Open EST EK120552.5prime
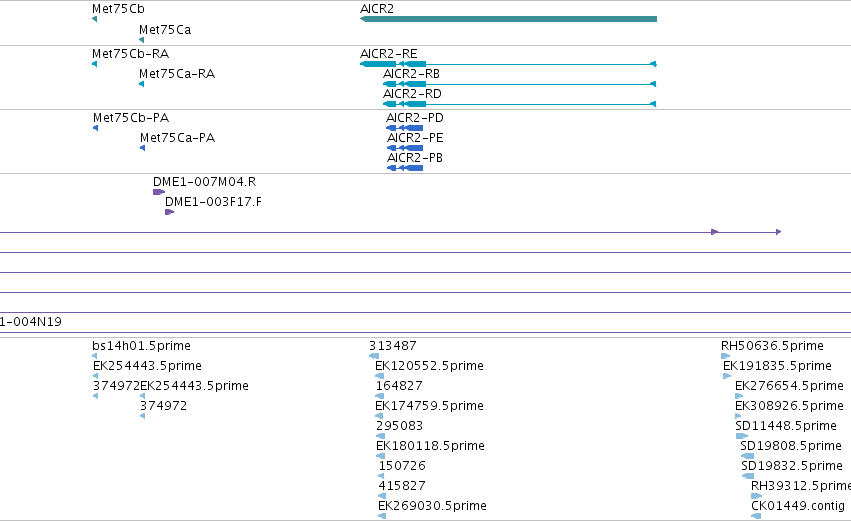 point(429,366)
